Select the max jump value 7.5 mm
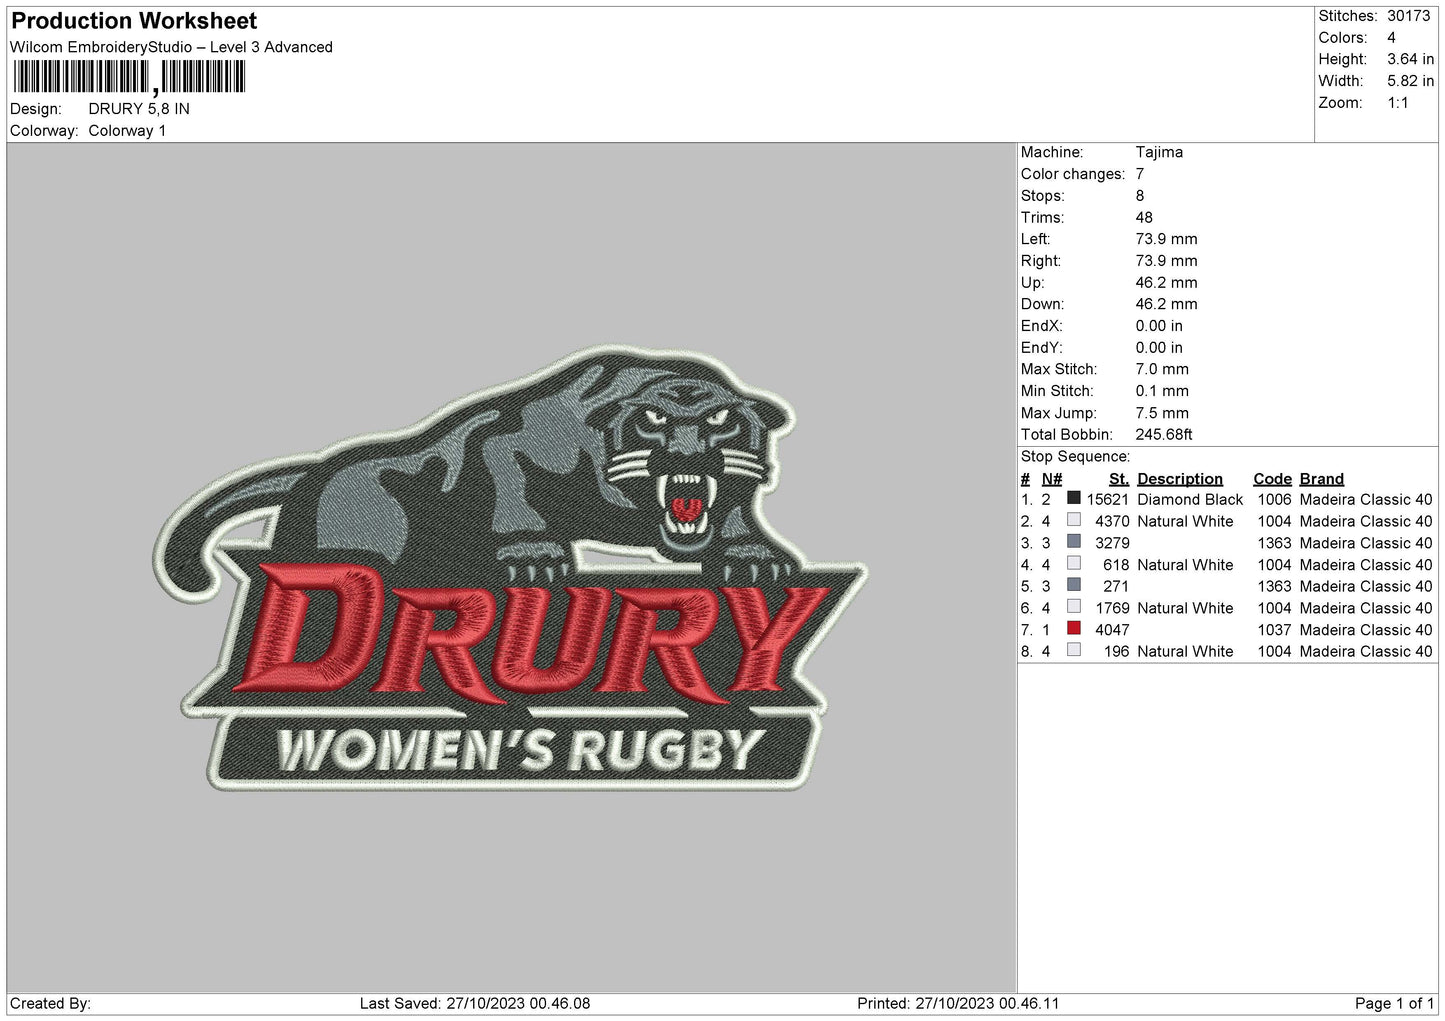 (1162, 413)
